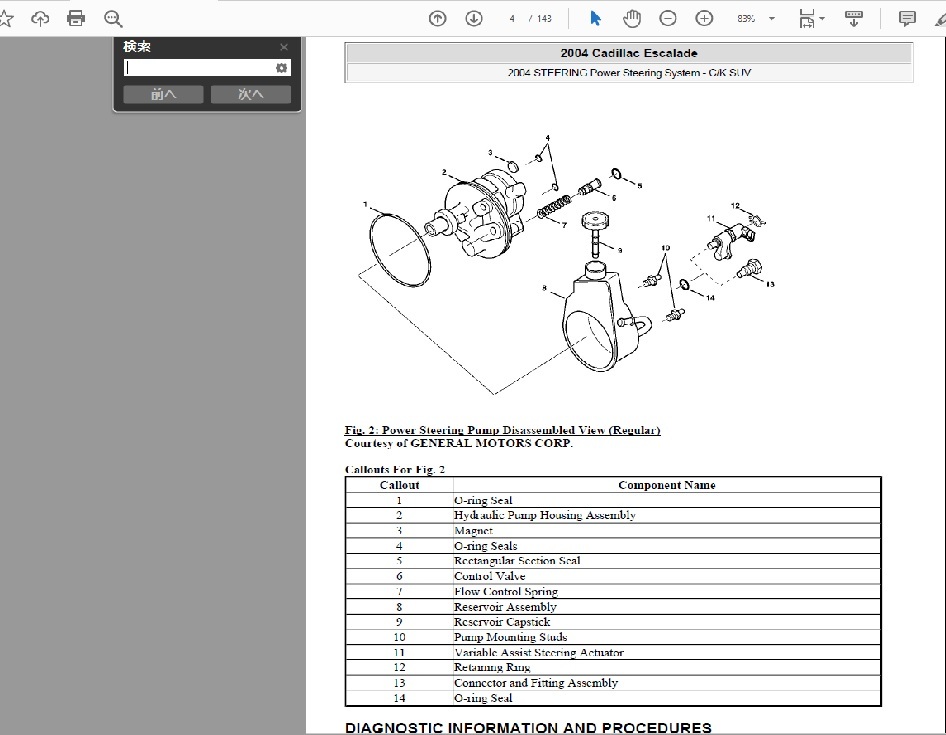Viewport: 946px width, 735px height.
Task: Click the search text input field
Action: [199, 68]
